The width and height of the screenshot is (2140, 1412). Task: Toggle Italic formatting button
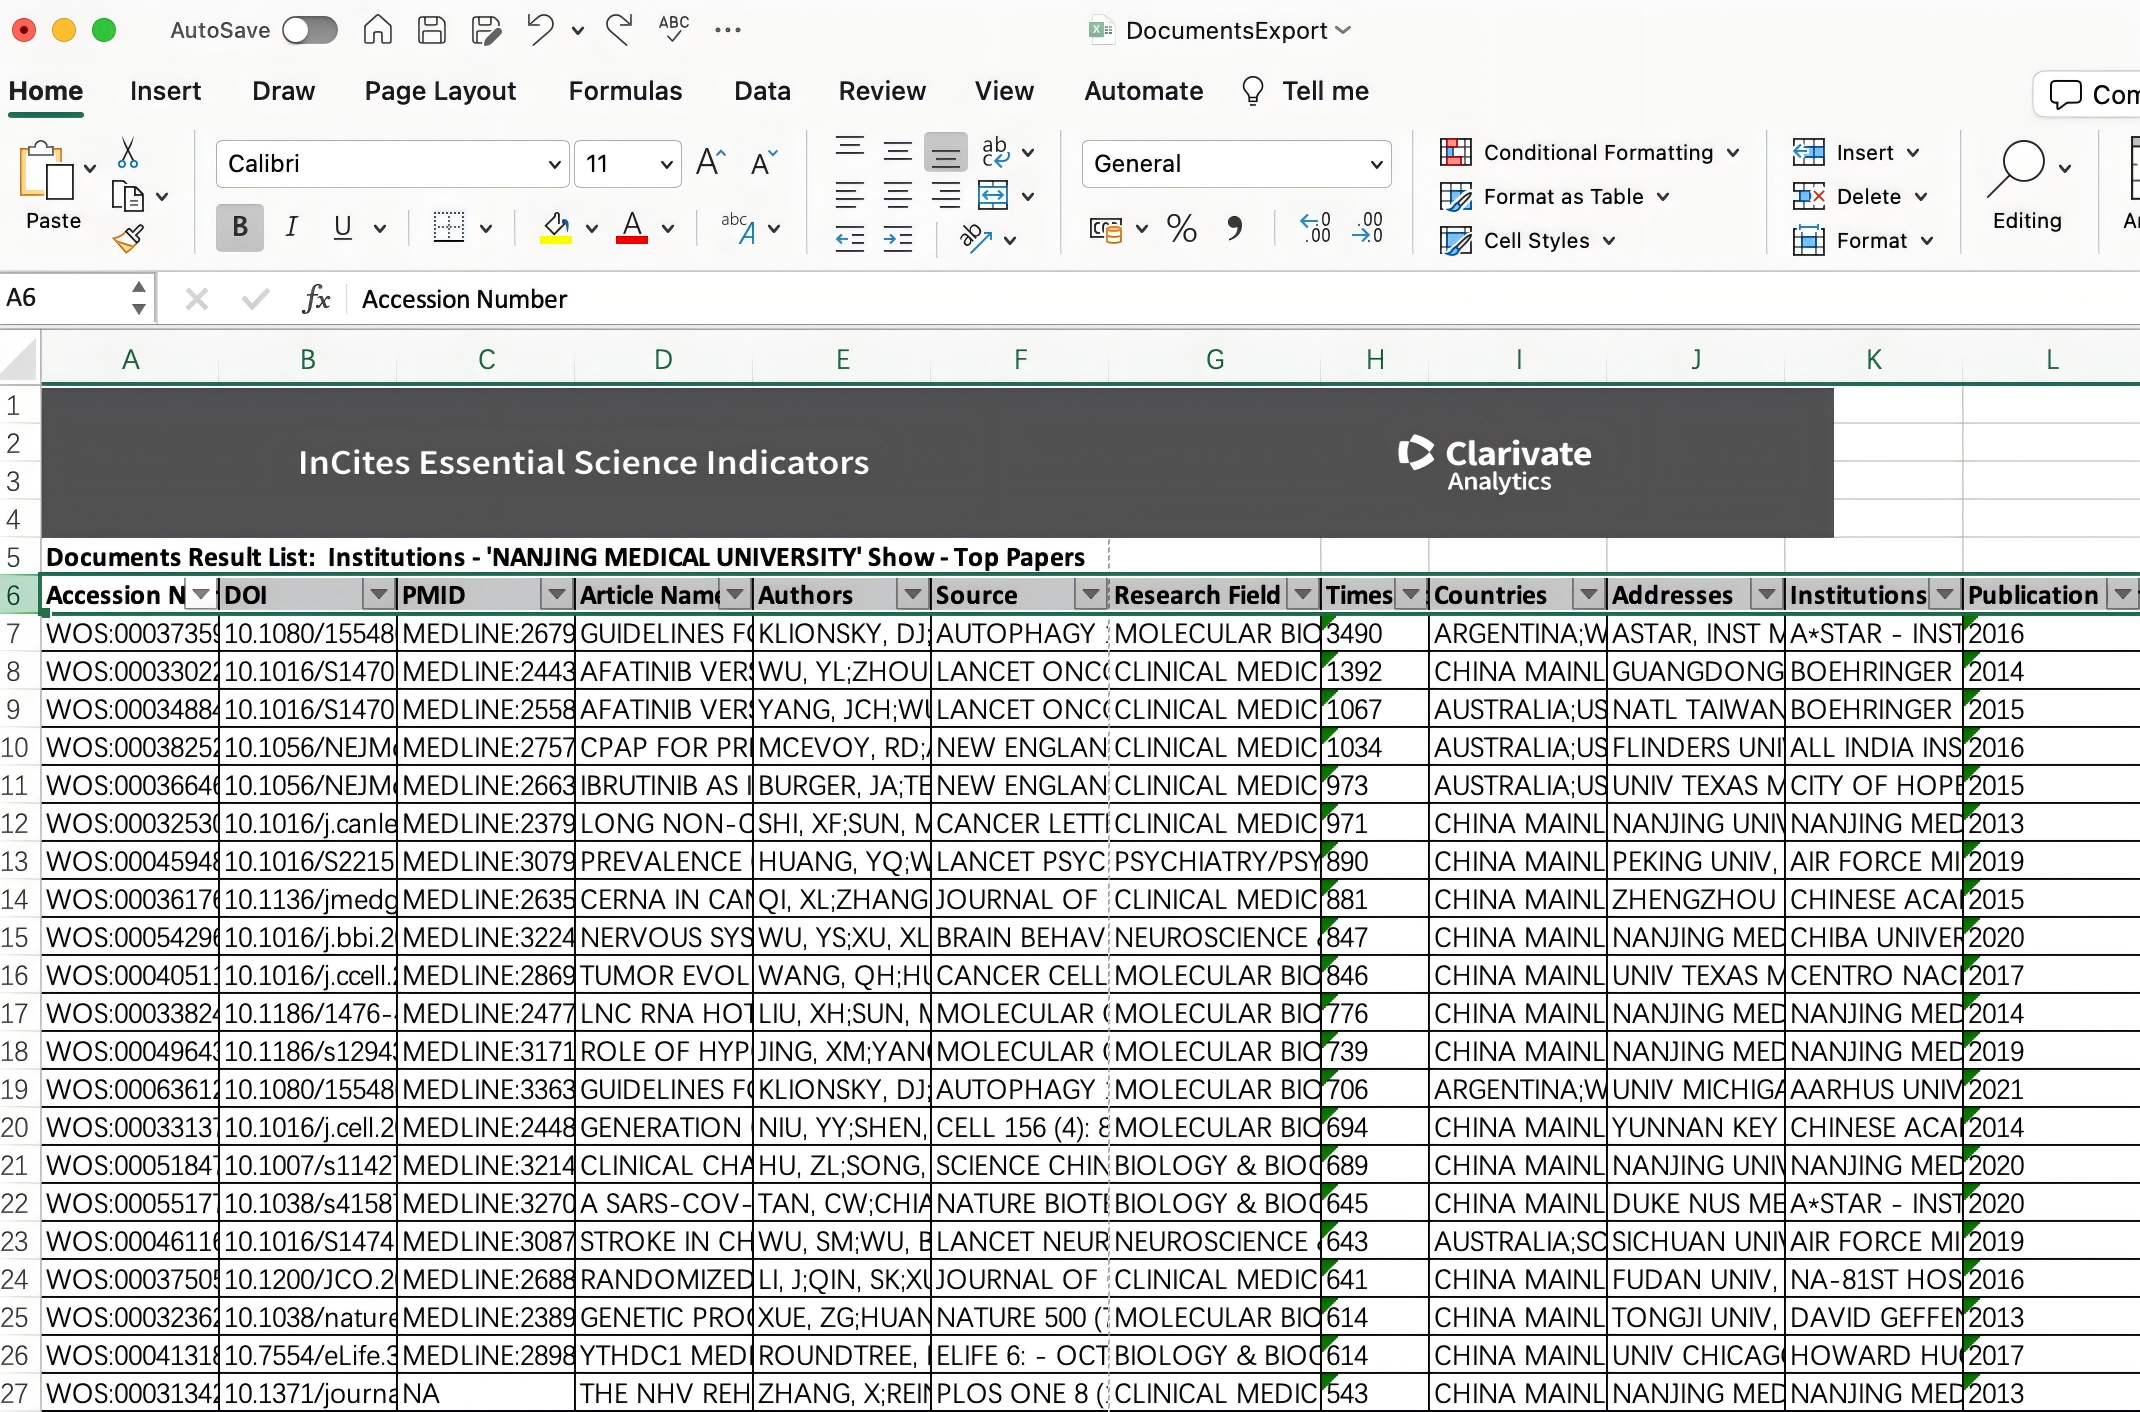[x=291, y=228]
